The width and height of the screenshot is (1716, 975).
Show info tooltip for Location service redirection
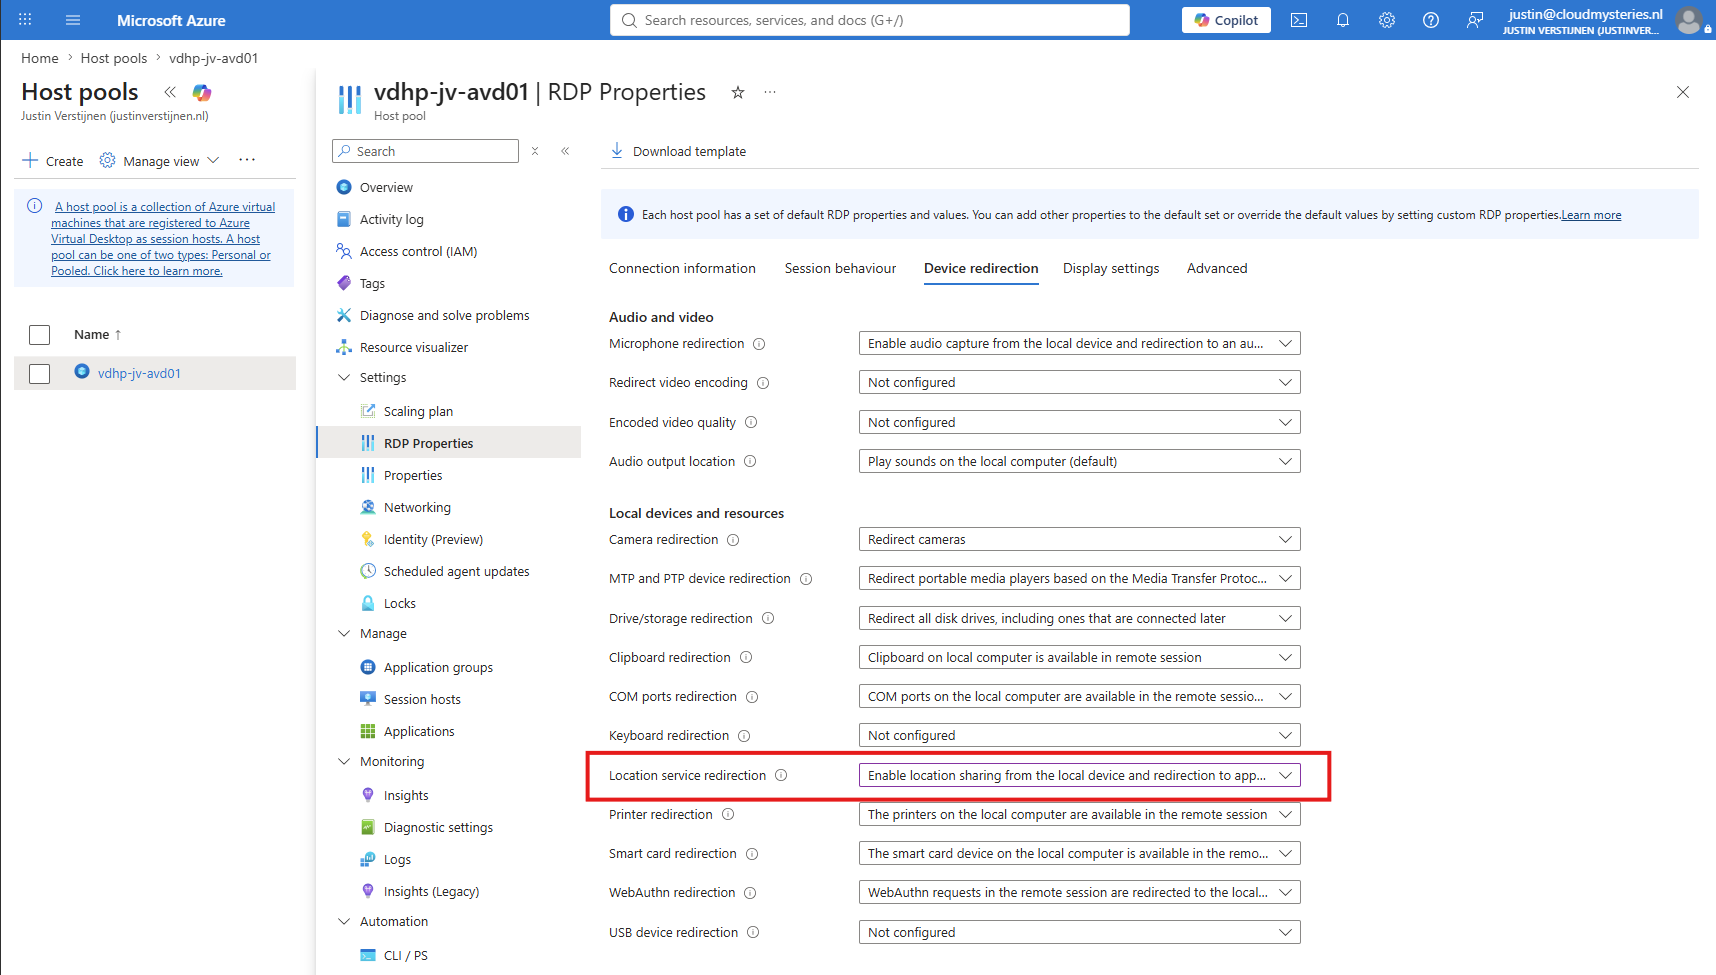781,775
